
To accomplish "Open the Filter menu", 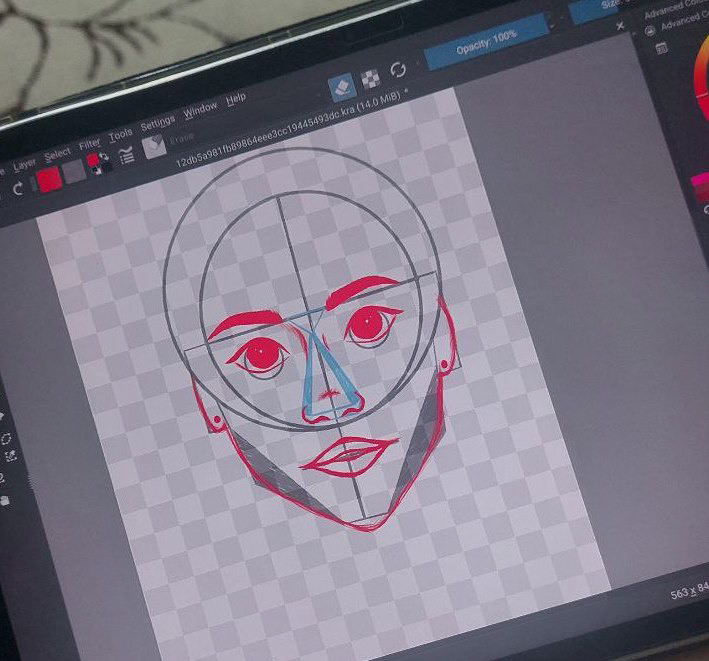I will [90, 144].
